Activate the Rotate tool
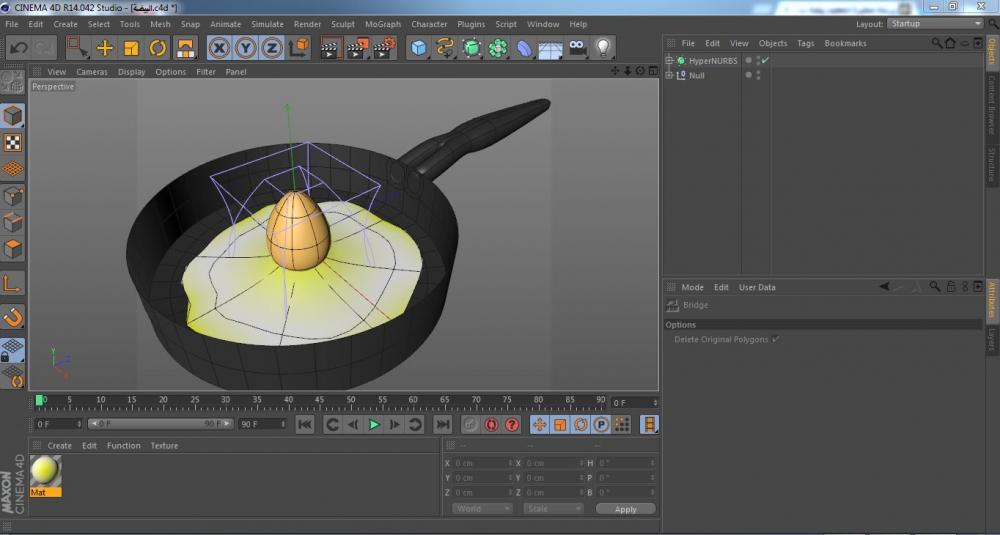The width and height of the screenshot is (1000, 535). coord(158,48)
